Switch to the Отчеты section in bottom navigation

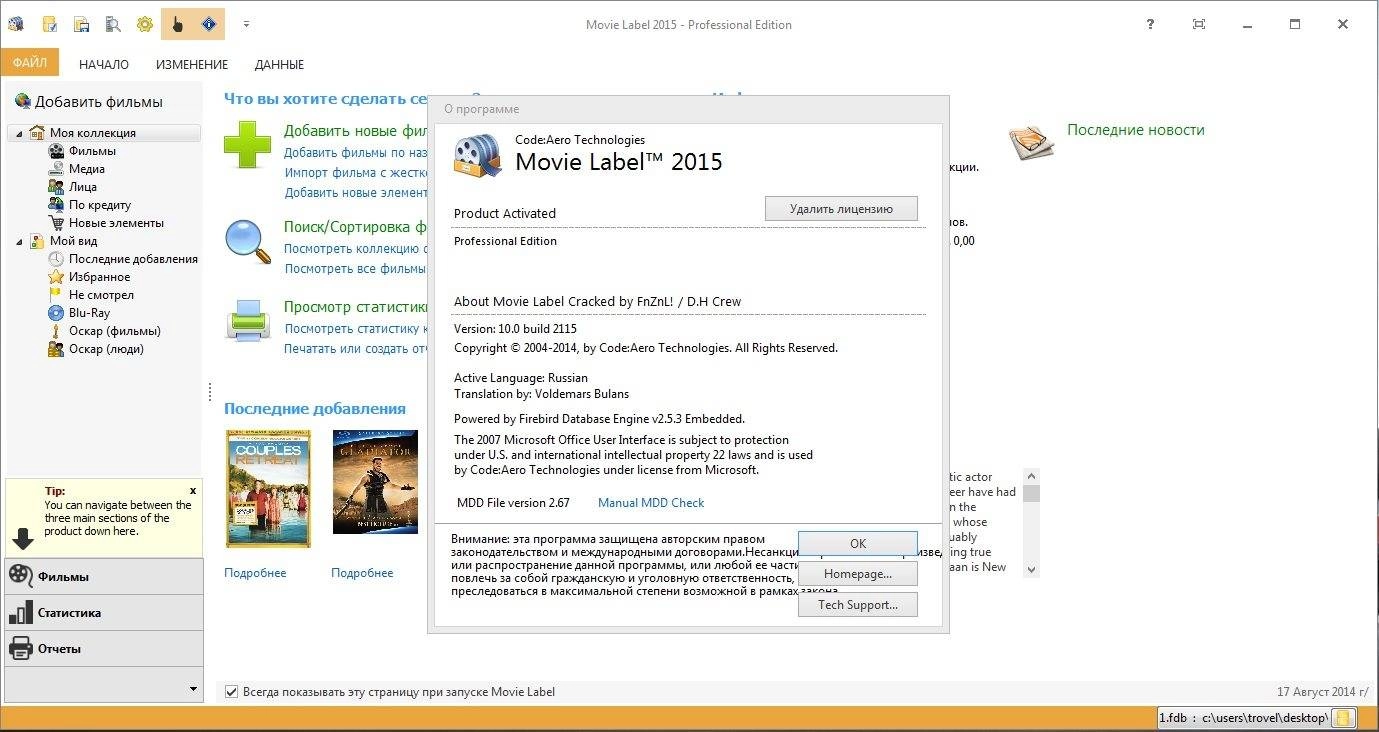(104, 648)
